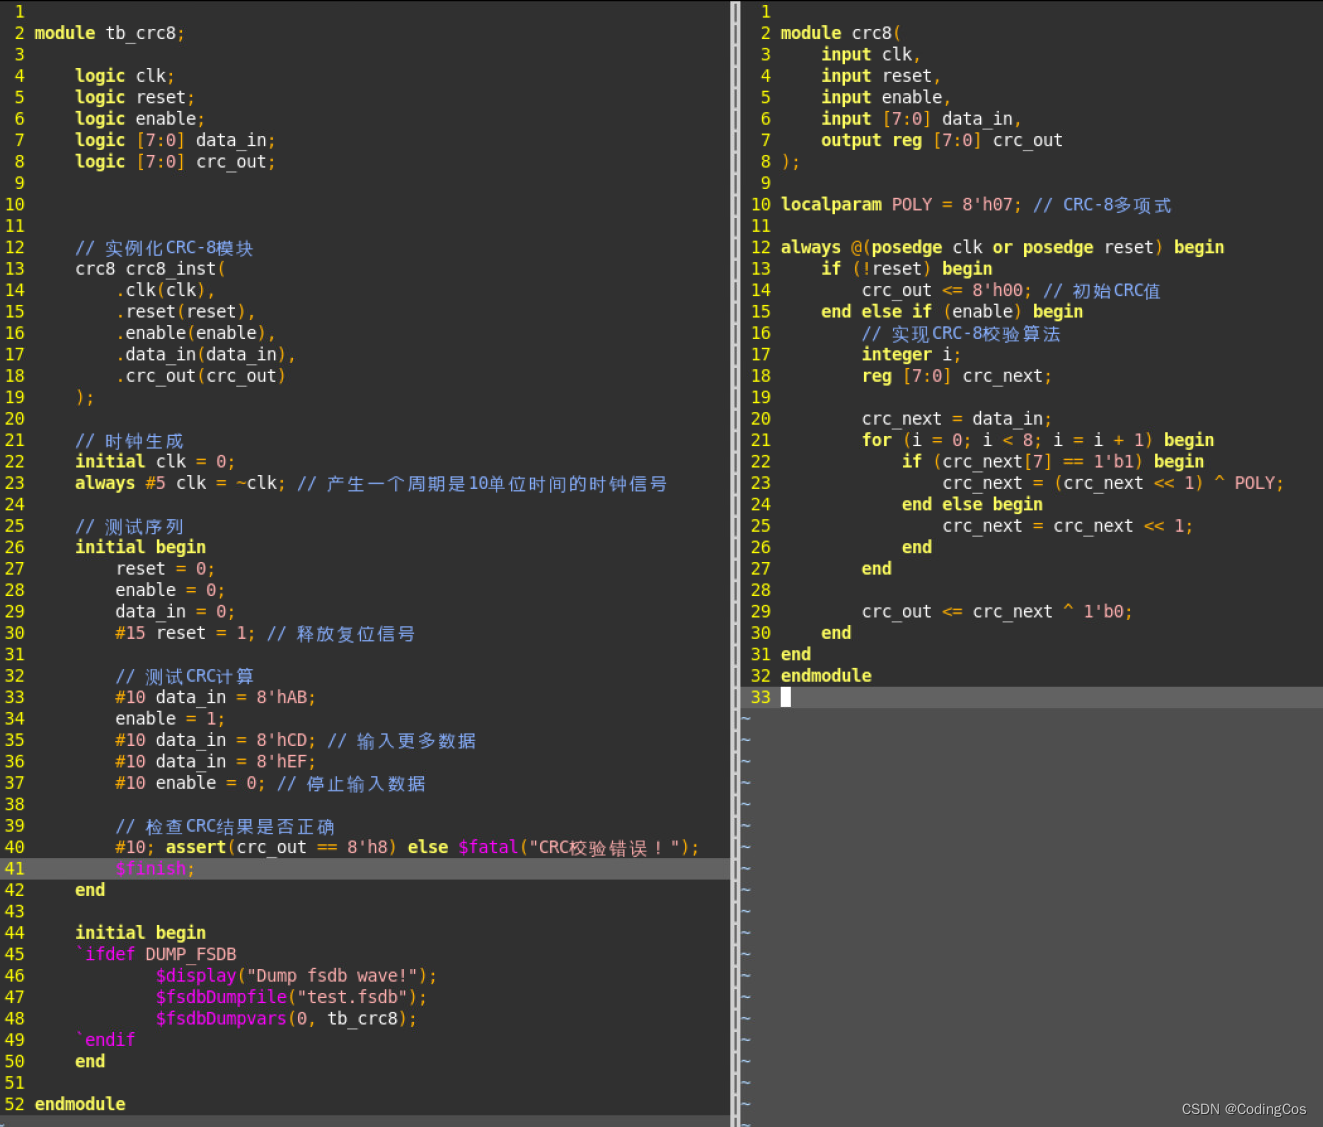The width and height of the screenshot is (1323, 1127).
Task: Click '$fatal' call on line 40
Action: pyautogui.click(x=488, y=847)
